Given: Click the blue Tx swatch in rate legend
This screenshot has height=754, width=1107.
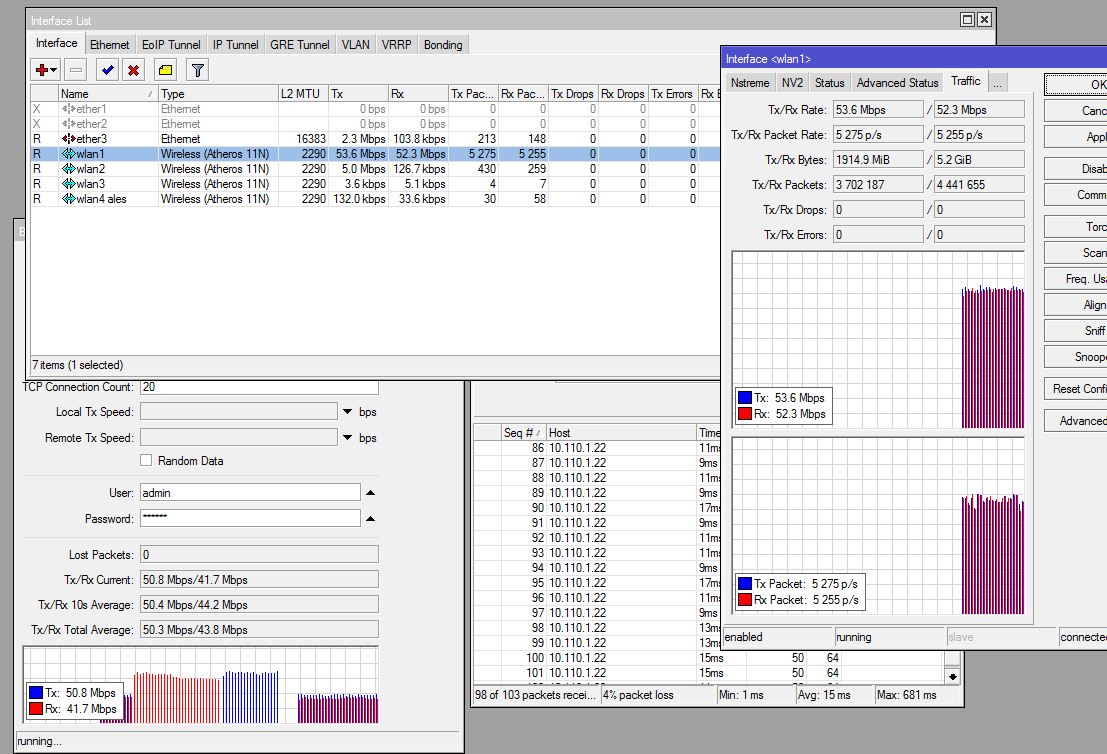Looking at the screenshot, I should (x=744, y=397).
